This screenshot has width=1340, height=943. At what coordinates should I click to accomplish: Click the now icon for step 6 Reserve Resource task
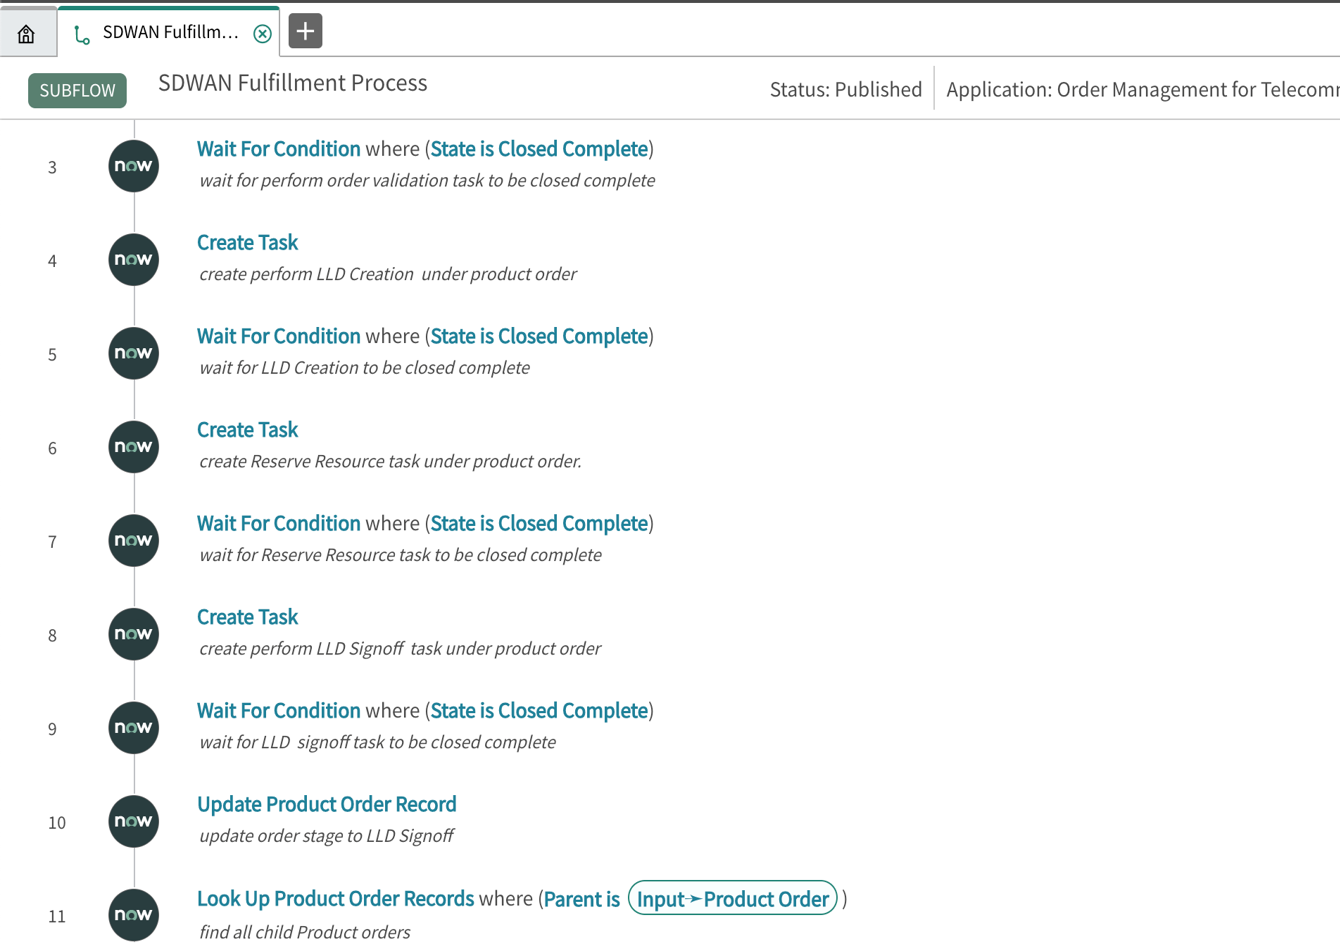tap(133, 446)
